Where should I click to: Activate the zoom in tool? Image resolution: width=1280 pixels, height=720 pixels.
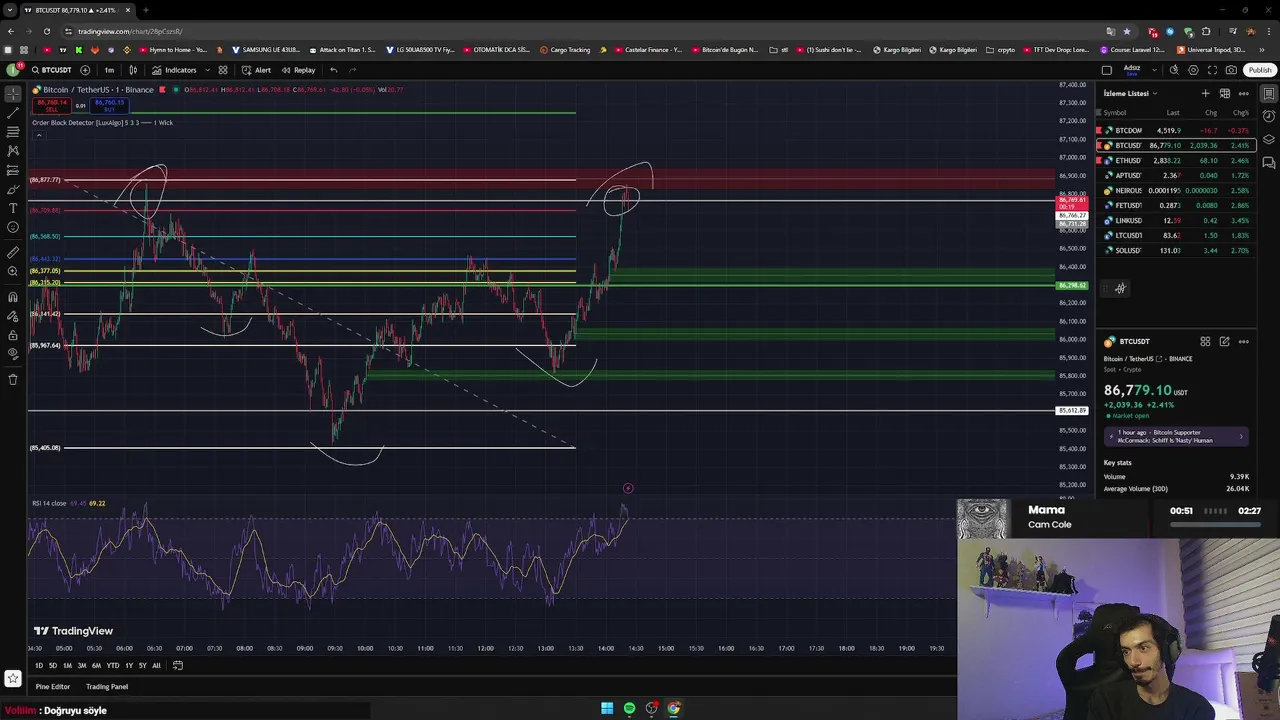tap(13, 271)
